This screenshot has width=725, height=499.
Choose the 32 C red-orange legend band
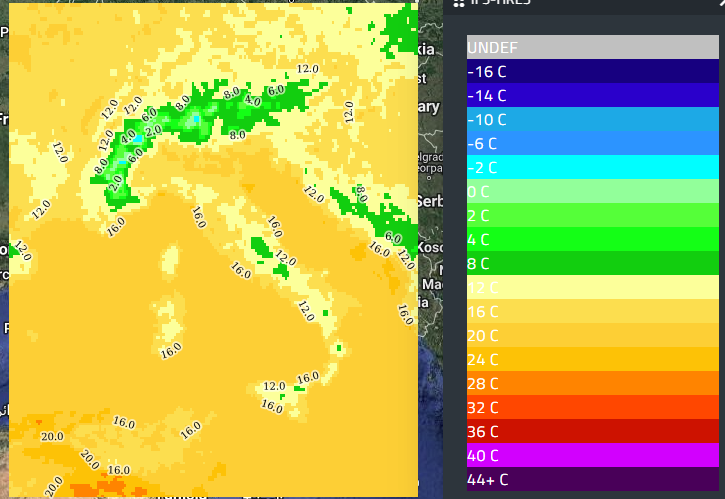(592, 407)
